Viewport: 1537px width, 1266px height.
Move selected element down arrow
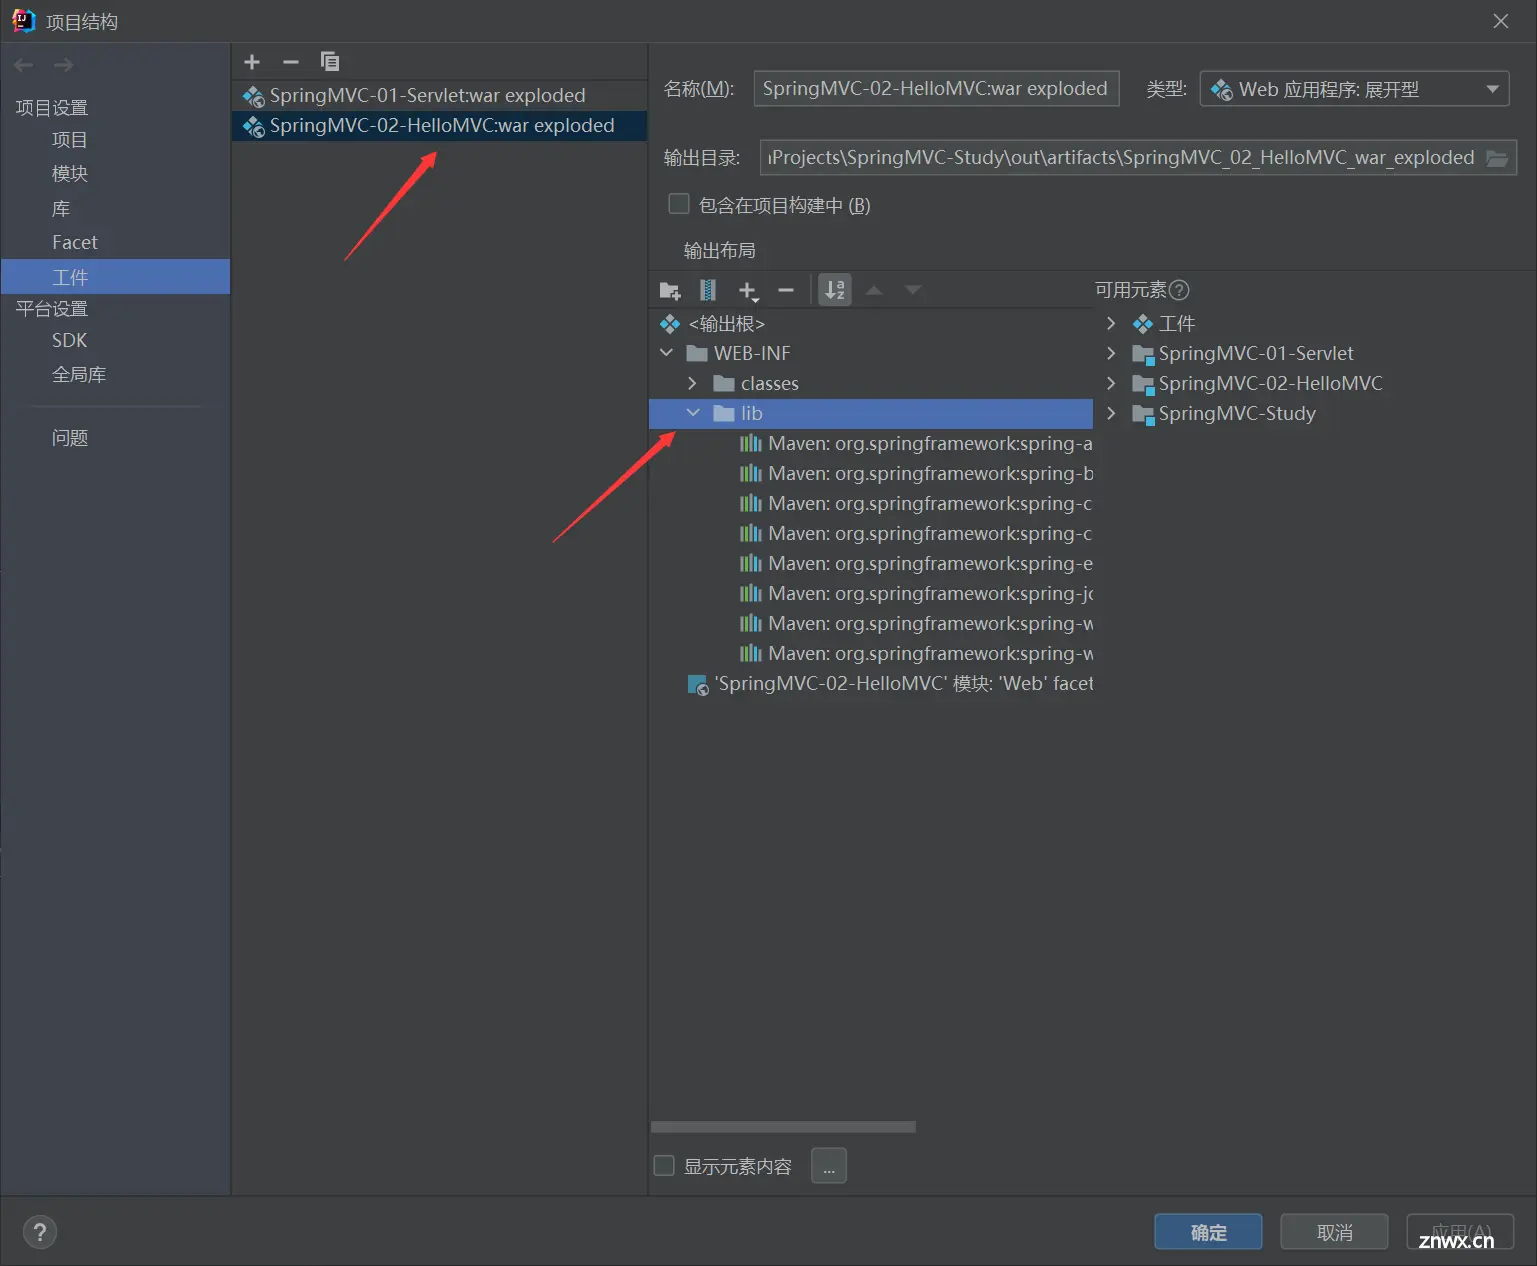click(x=913, y=291)
